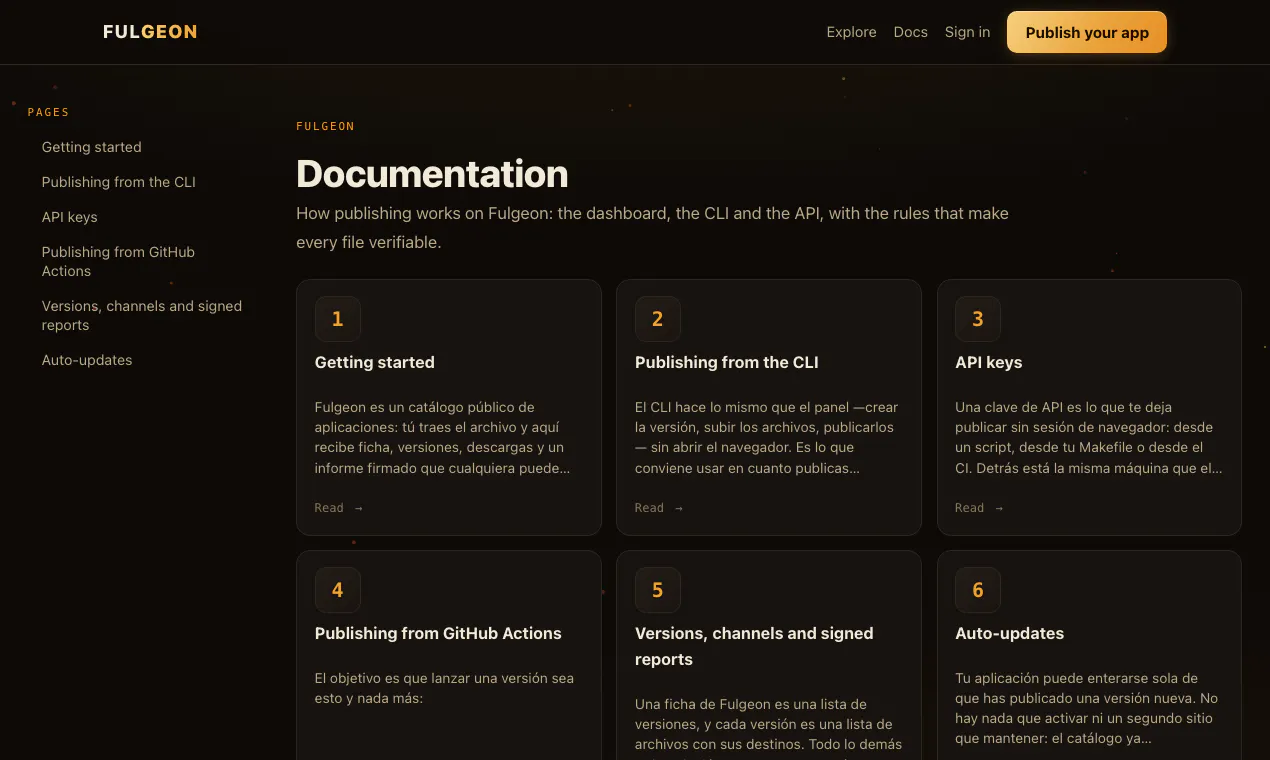1270x760 pixels.
Task: Click the number 5 badge on the Versions card
Action: [658, 590]
